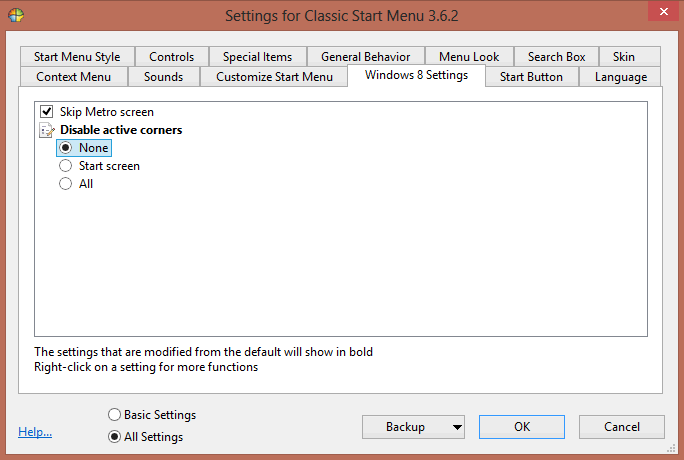This screenshot has width=684, height=460.
Task: Open the Search Box tab
Action: pyautogui.click(x=556, y=57)
